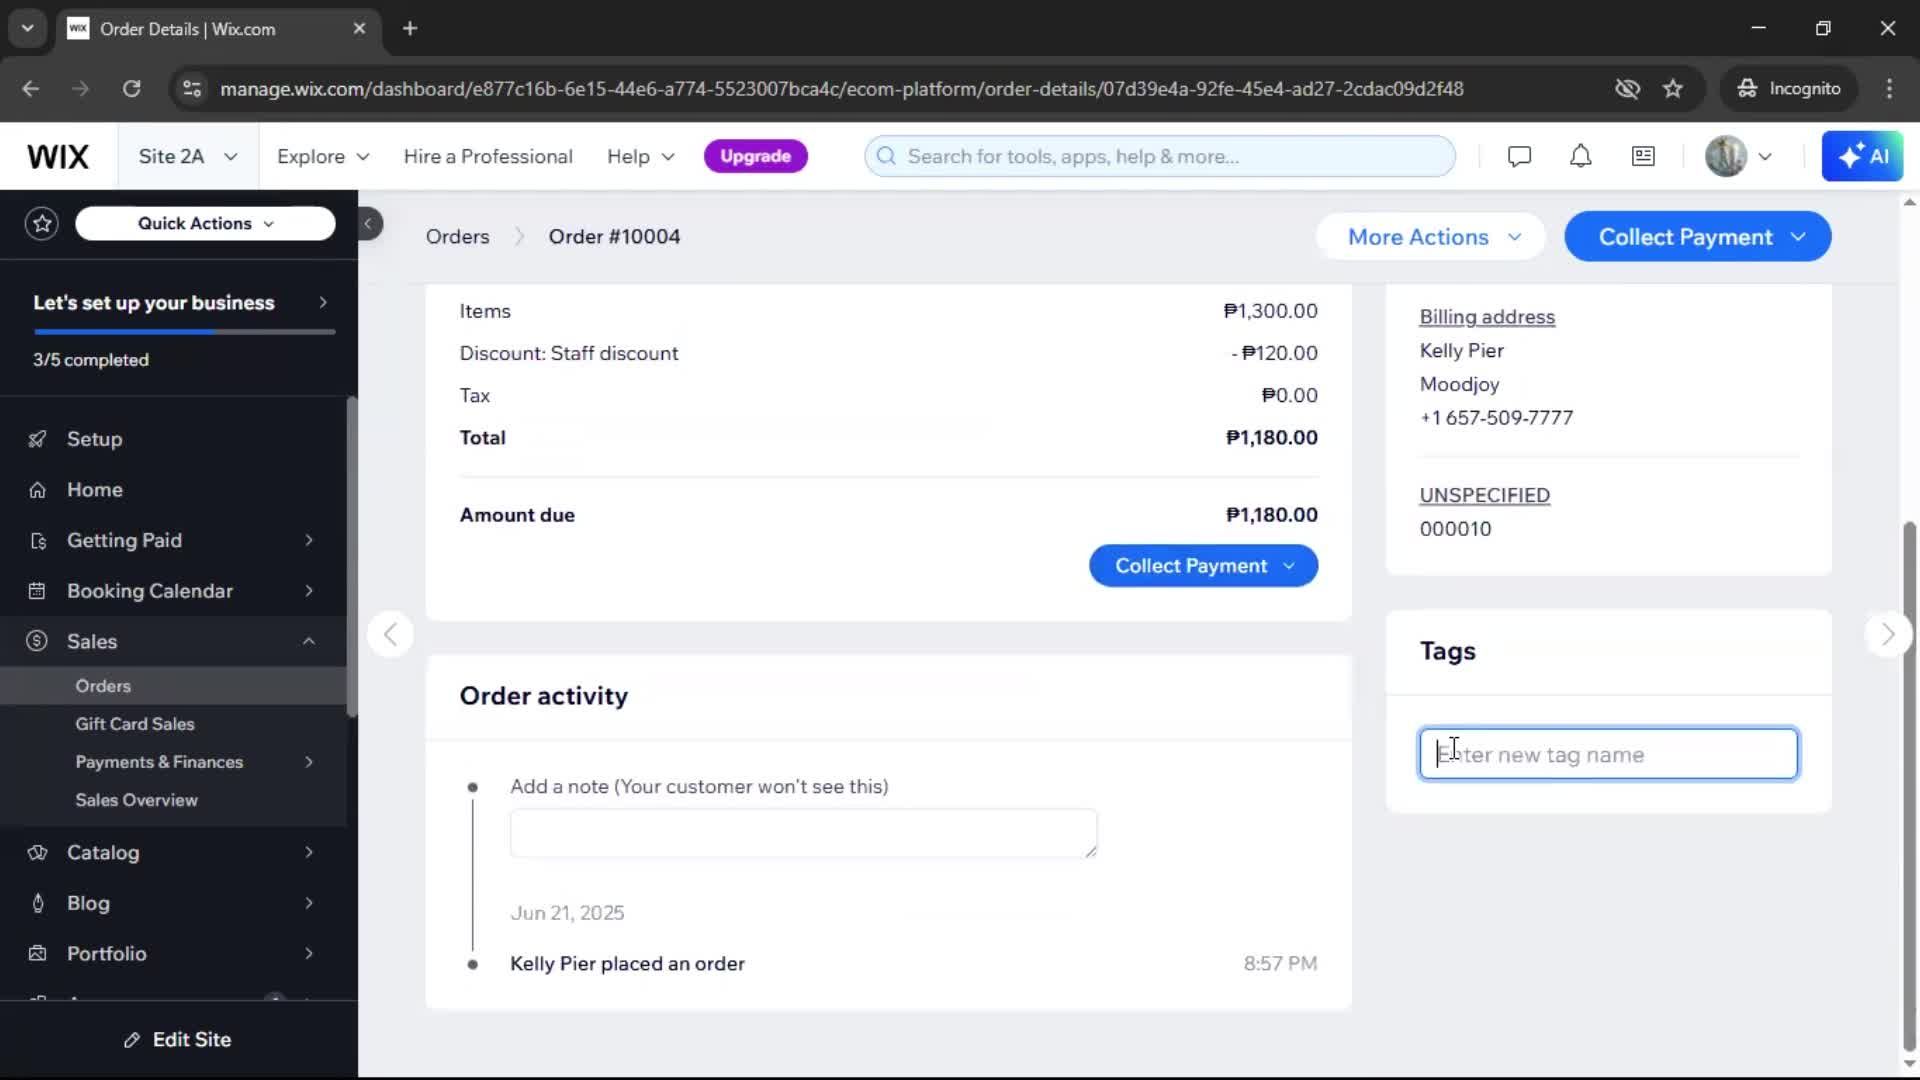Click the Portfolio icon
1920x1080 pixels.
37,954
